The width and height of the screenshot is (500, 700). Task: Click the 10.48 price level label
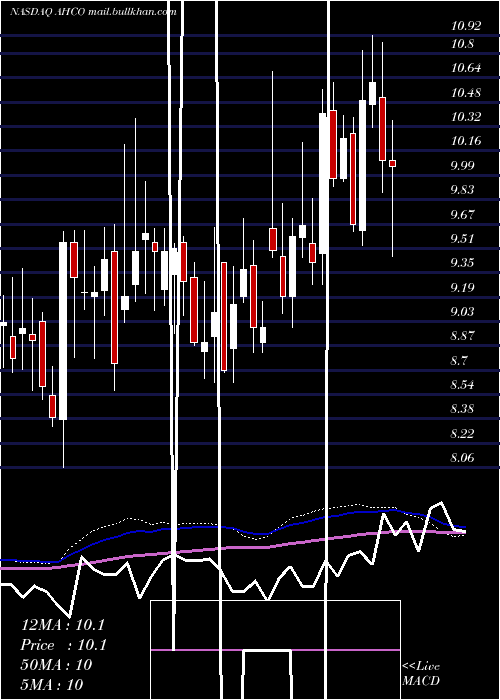pos(466,93)
